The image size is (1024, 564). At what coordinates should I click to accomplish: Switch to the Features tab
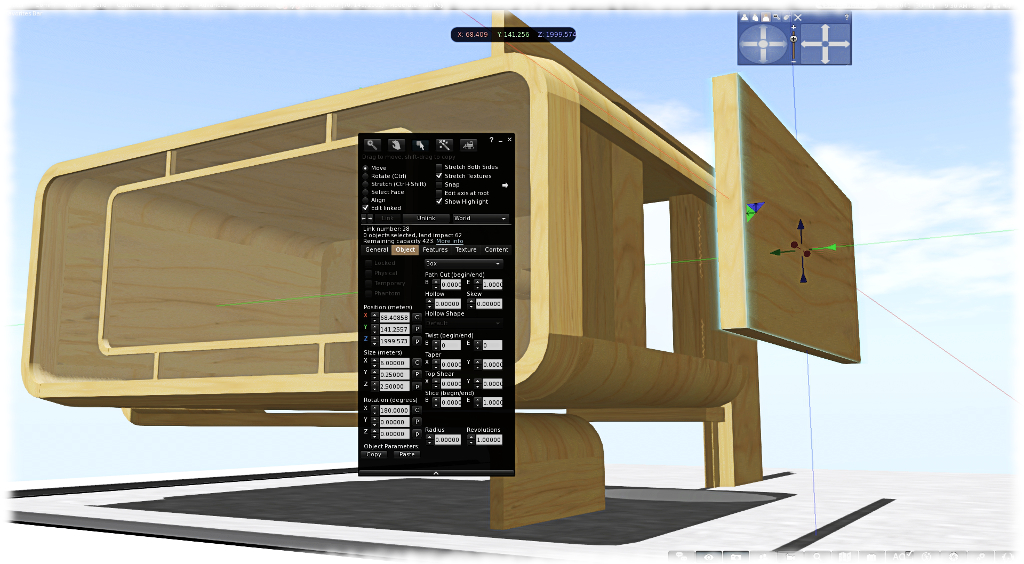pyautogui.click(x=435, y=249)
